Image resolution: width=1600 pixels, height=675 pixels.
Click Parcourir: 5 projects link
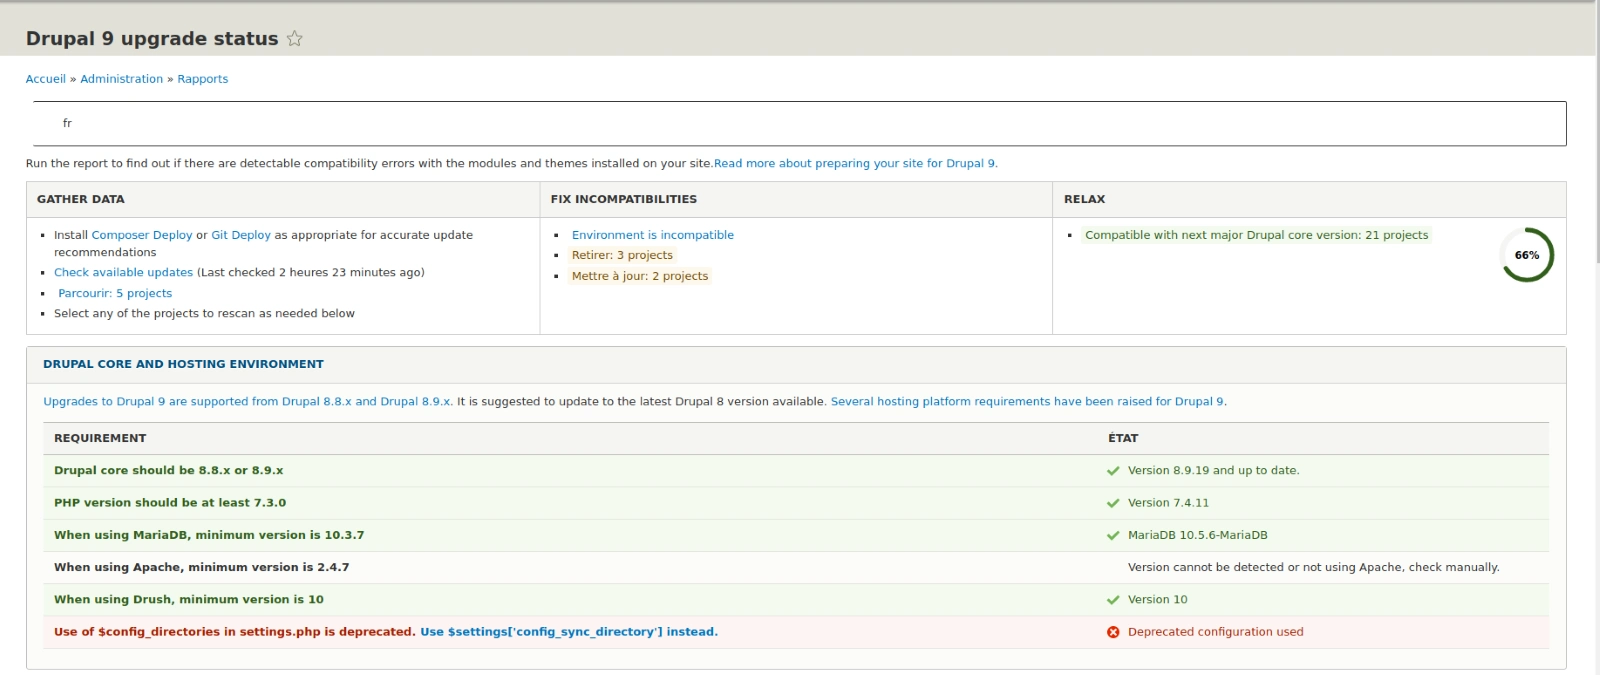click(x=115, y=293)
